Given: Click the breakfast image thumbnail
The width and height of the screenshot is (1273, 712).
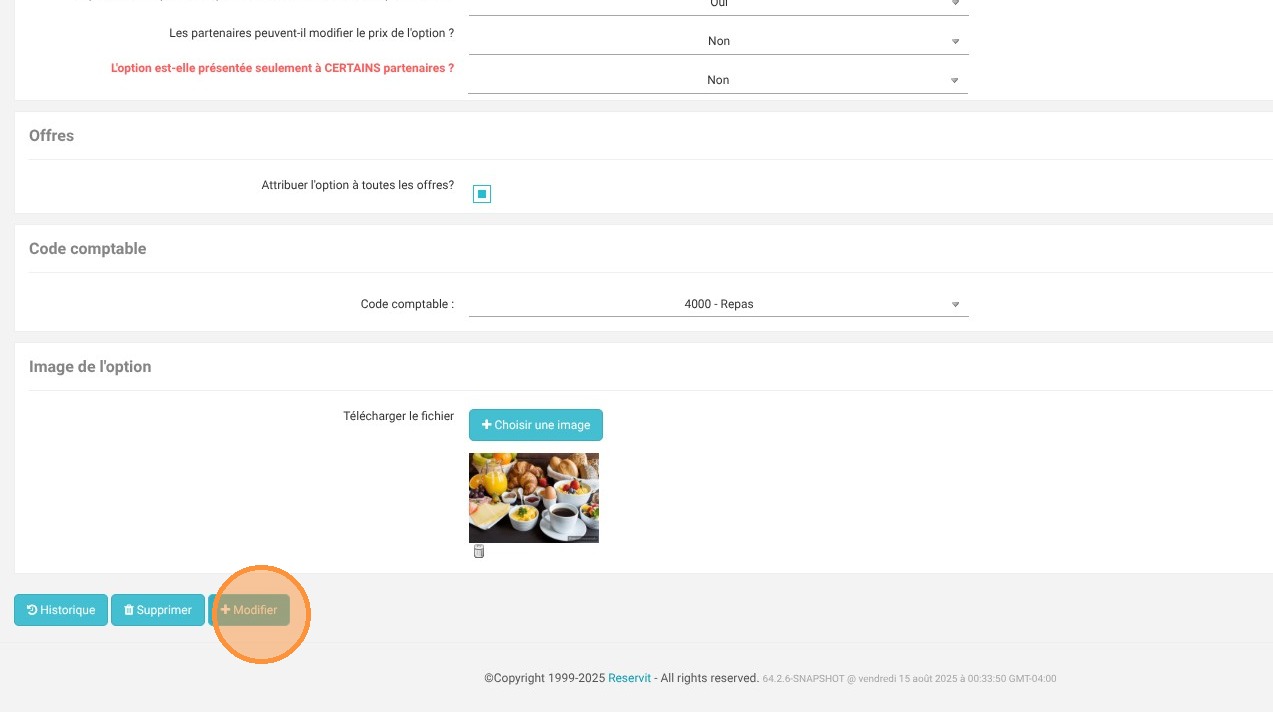Looking at the screenshot, I should pyautogui.click(x=534, y=498).
